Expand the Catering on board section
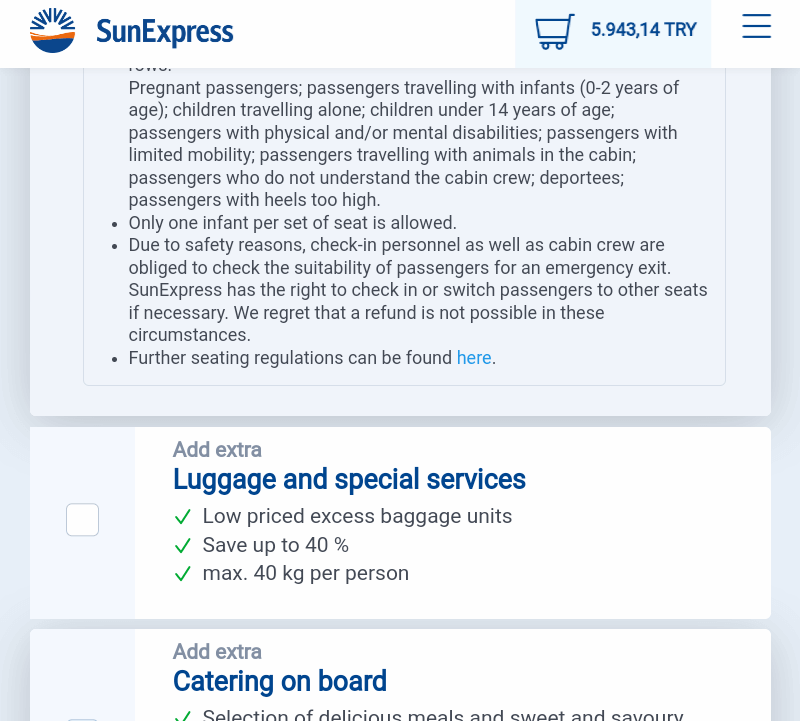Viewport: 800px width, 721px height. click(280, 681)
